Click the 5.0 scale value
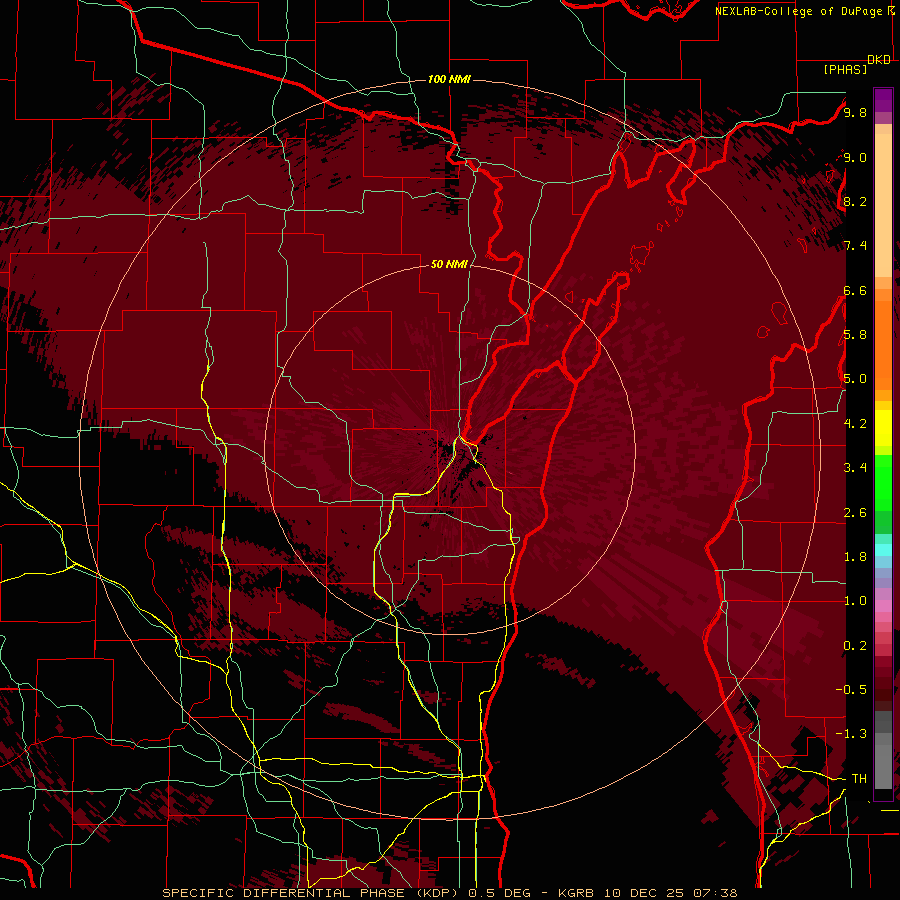 click(x=855, y=379)
